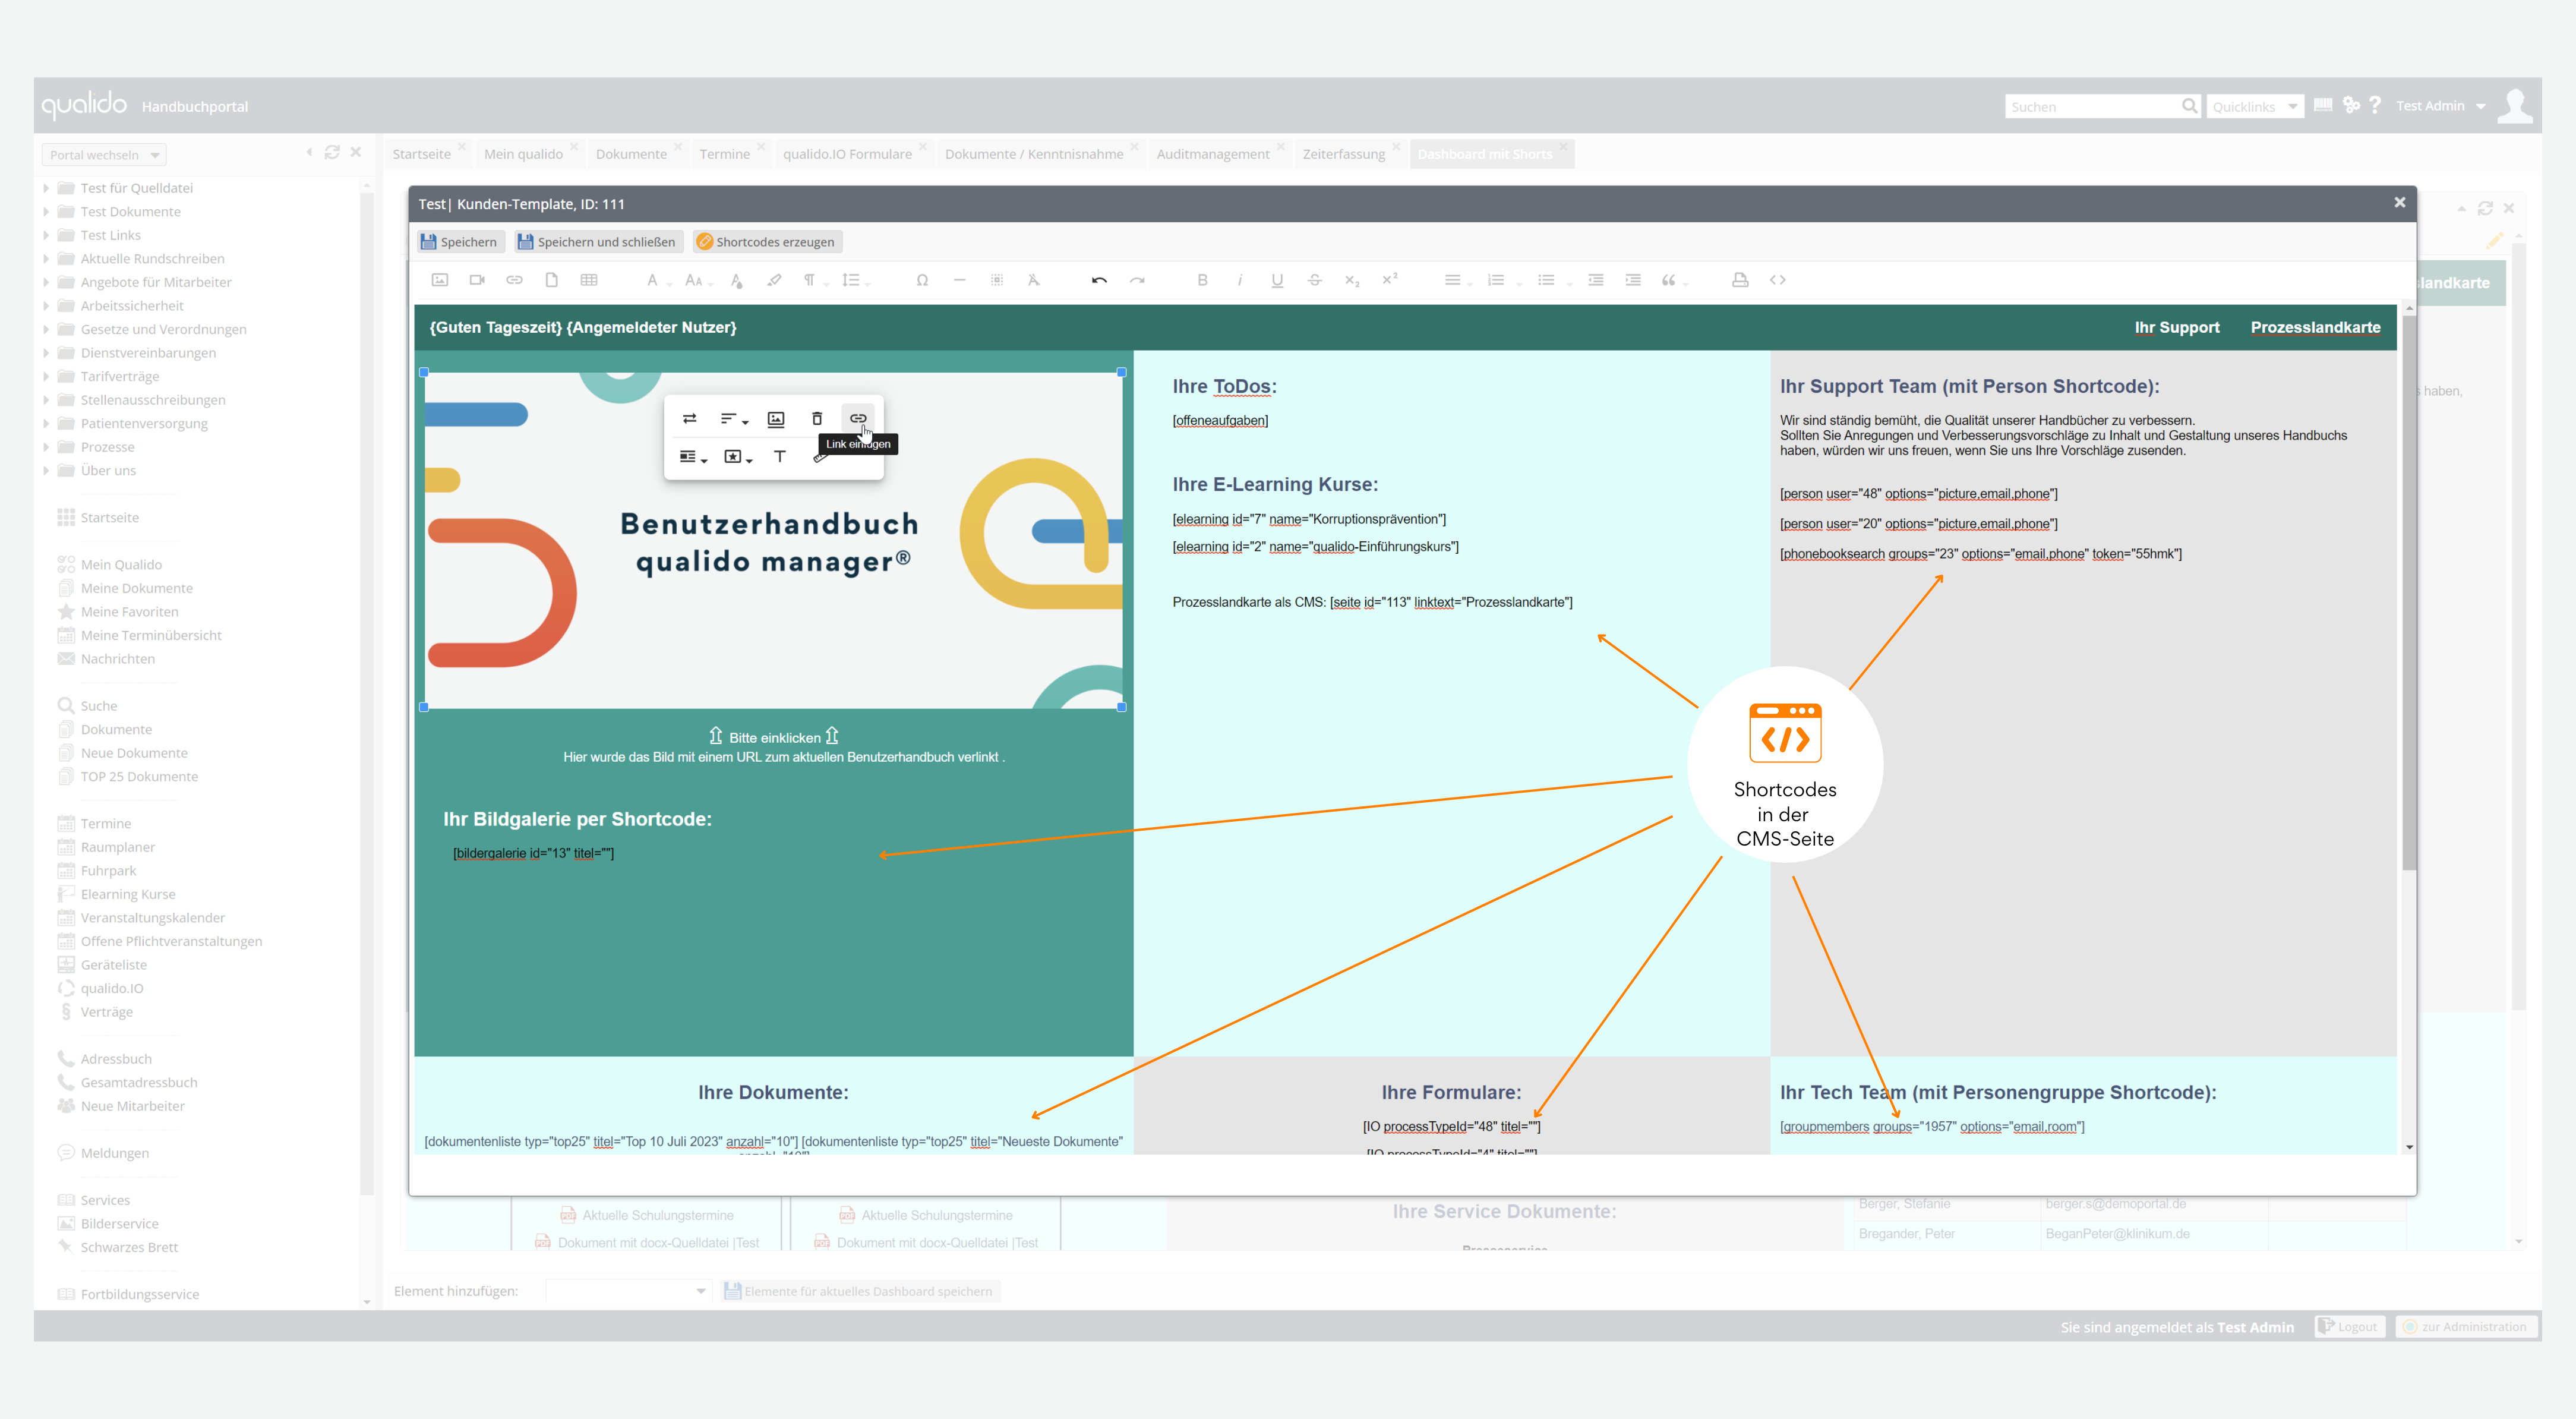This screenshot has height=1419, width=2576.
Task: Insert special character omega icon
Action: click(x=922, y=280)
